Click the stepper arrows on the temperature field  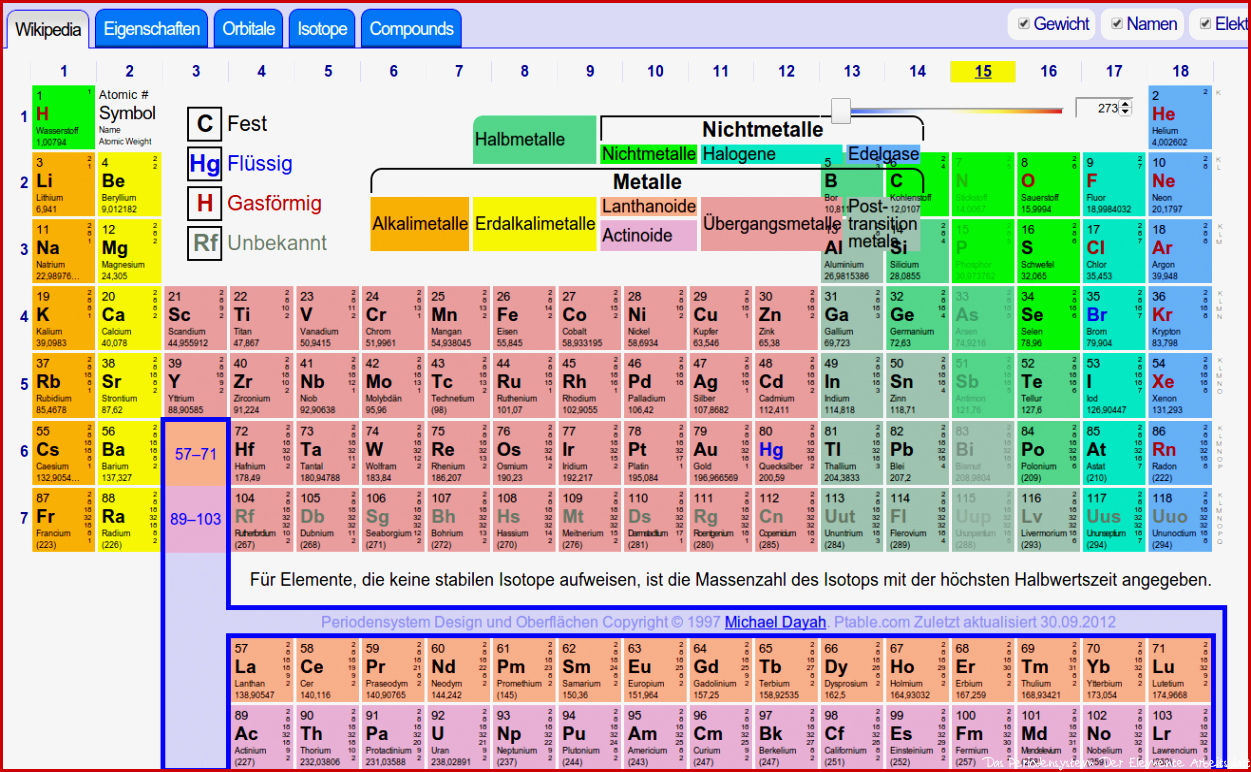coord(1126,108)
